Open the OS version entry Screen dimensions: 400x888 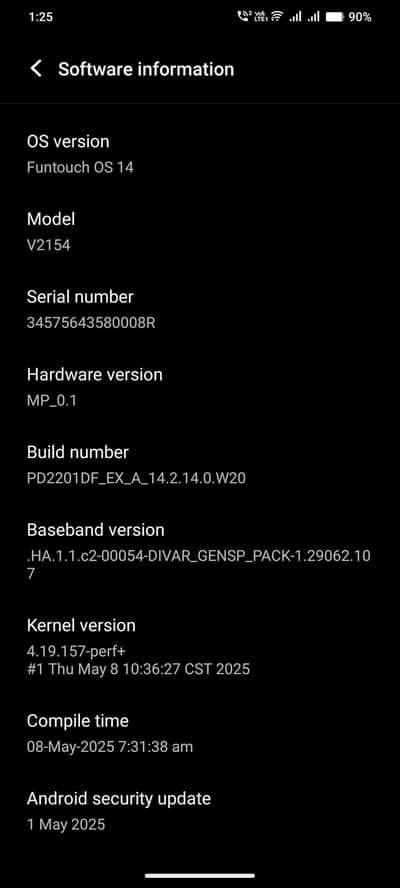point(200,154)
